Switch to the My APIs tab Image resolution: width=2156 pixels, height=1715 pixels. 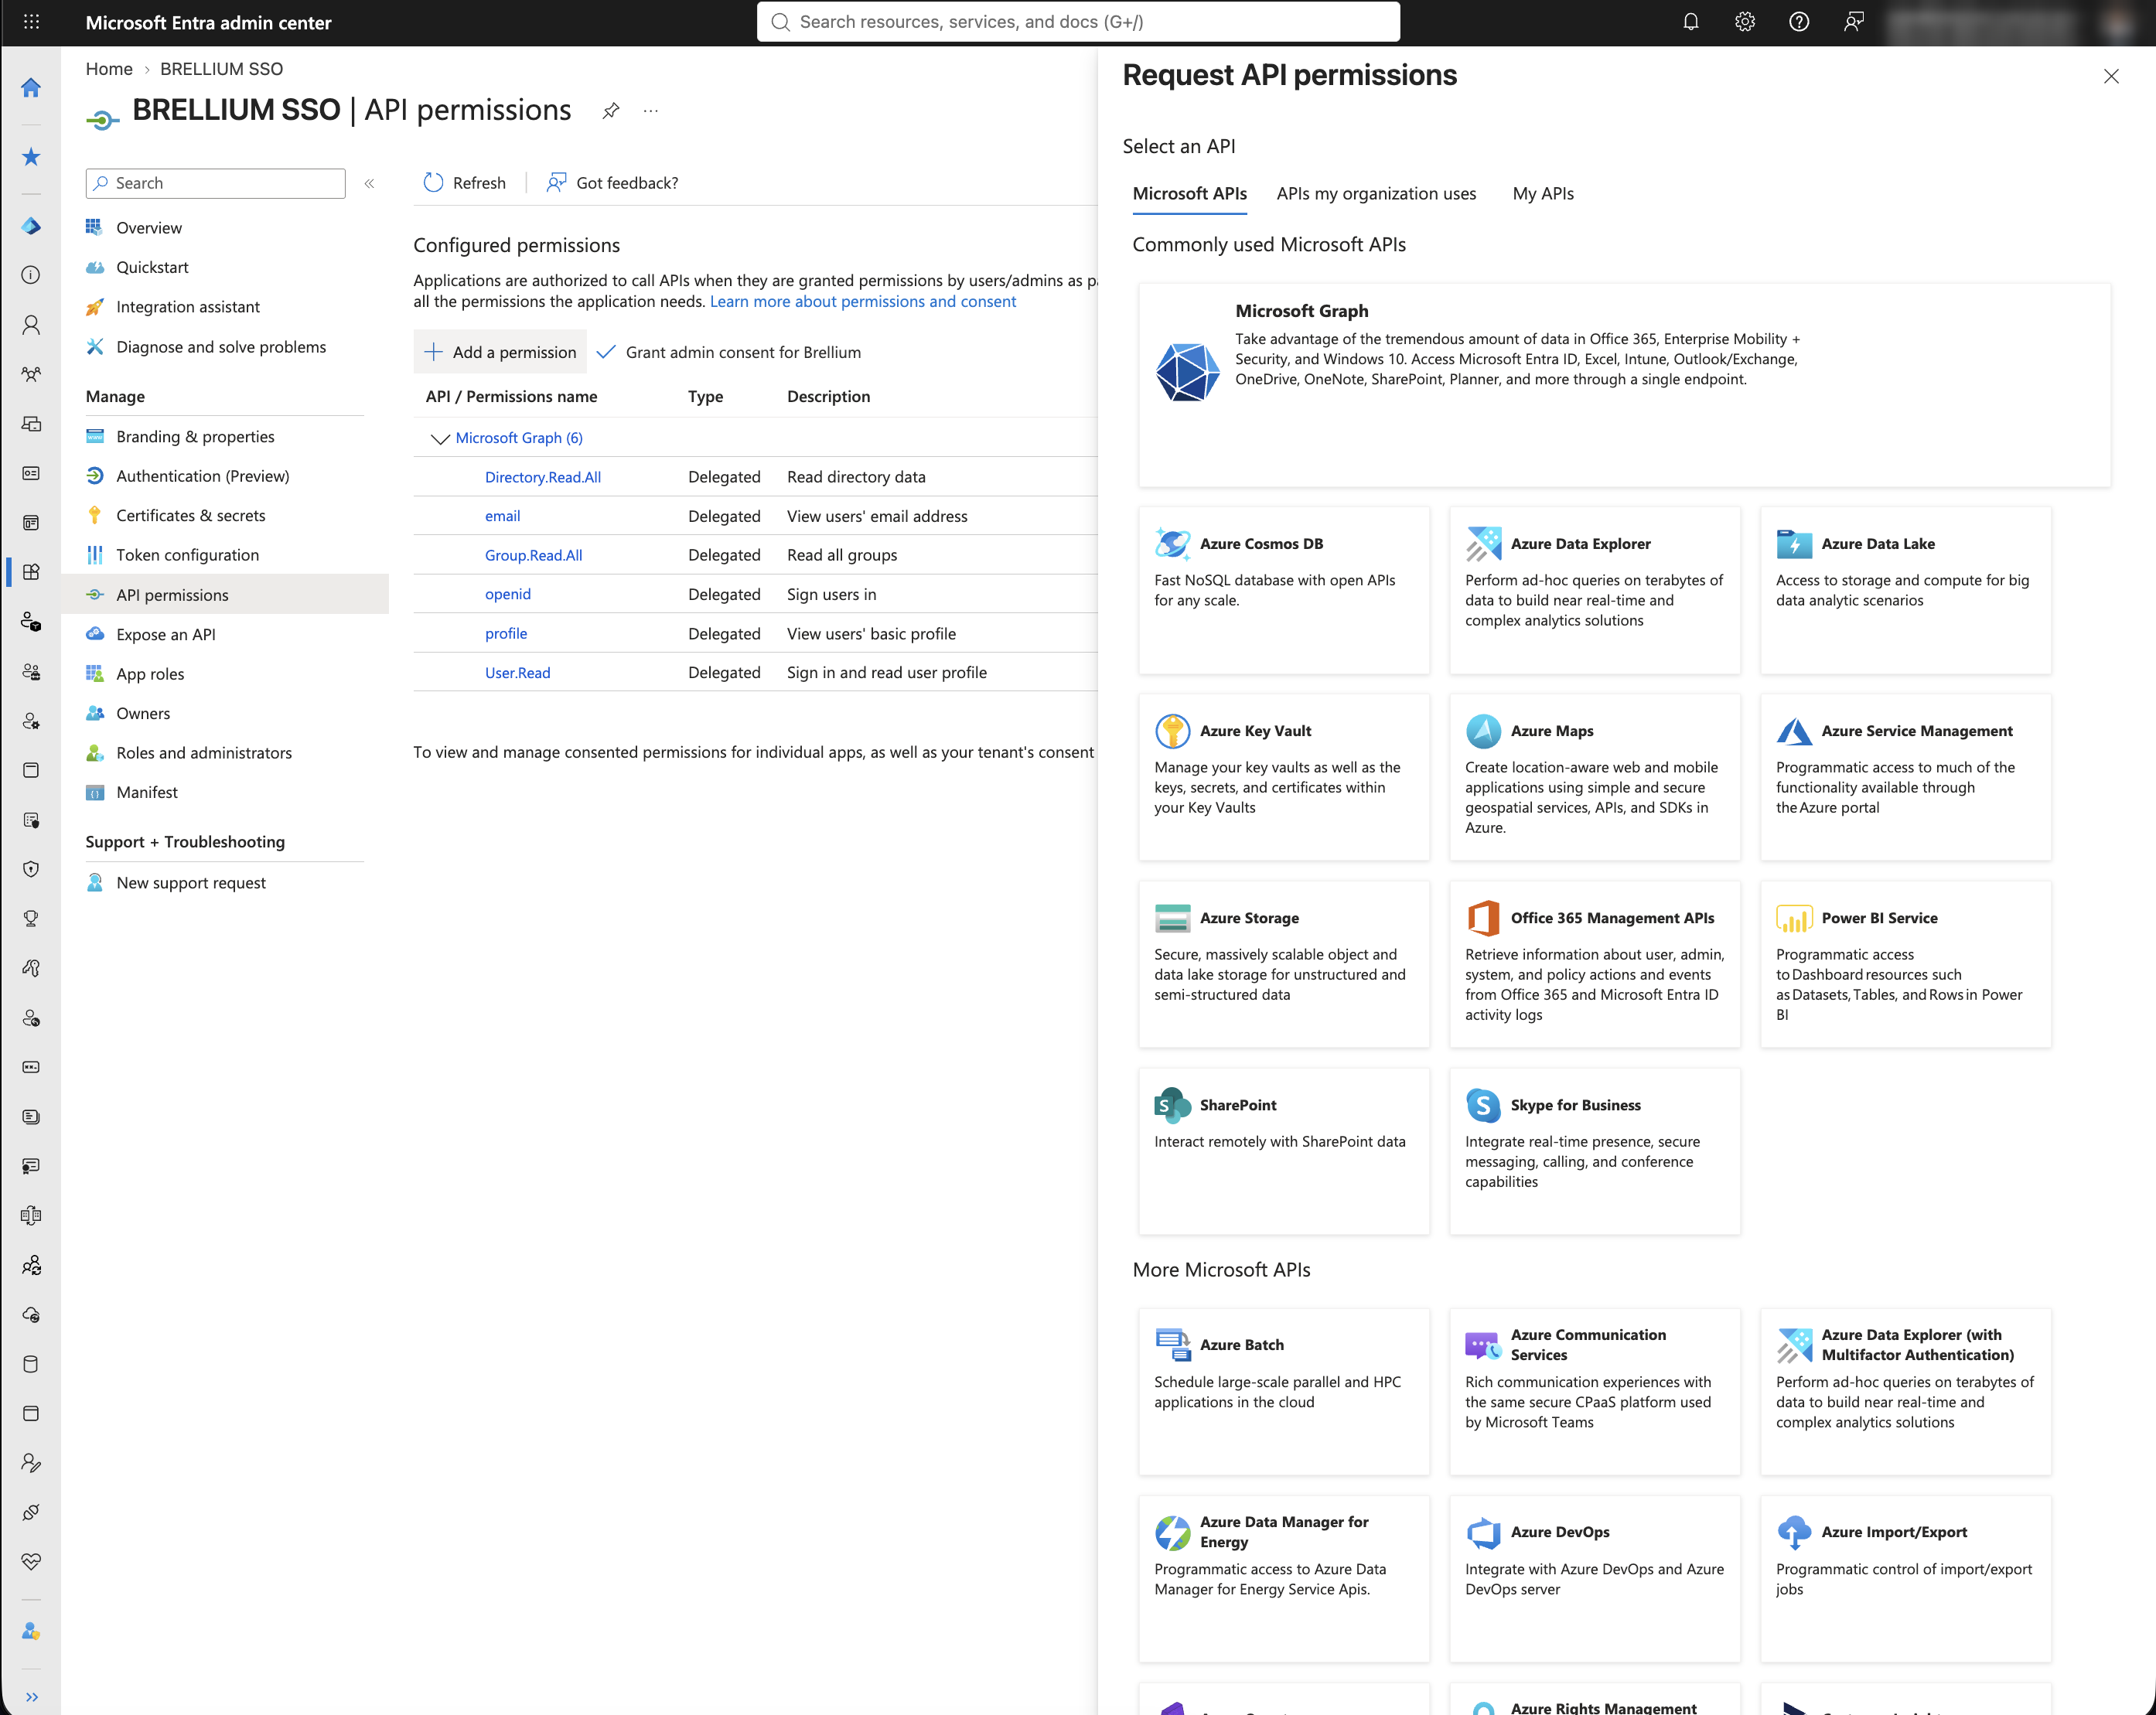point(1543,194)
